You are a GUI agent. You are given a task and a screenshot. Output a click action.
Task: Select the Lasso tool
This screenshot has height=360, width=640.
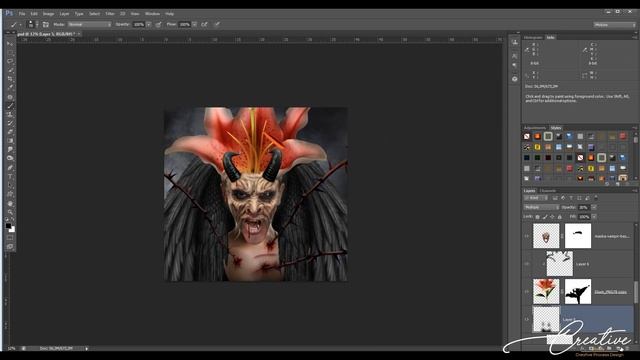(10, 61)
